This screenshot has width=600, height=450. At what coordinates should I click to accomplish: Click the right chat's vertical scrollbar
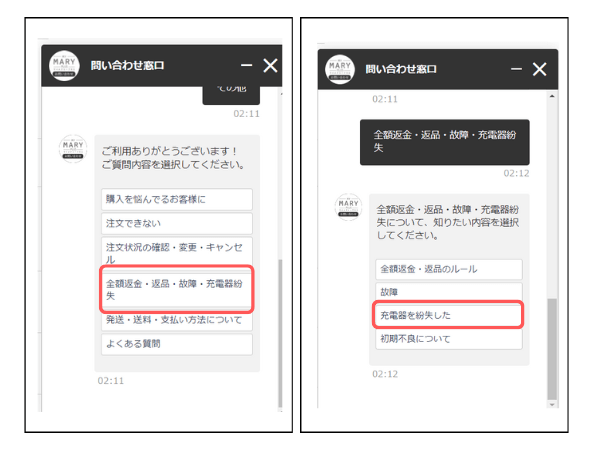(549, 350)
